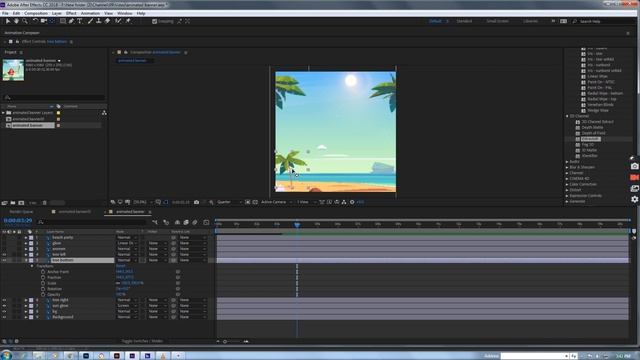Open the Animation menu

point(90,13)
